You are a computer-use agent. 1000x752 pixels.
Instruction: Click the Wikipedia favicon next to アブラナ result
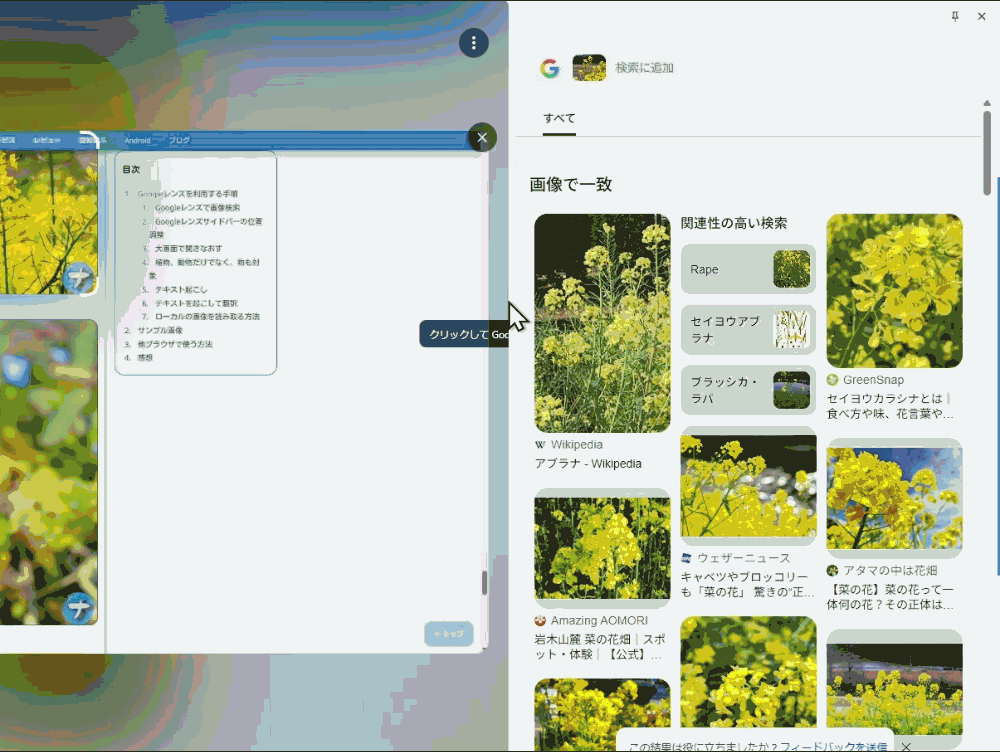539,444
